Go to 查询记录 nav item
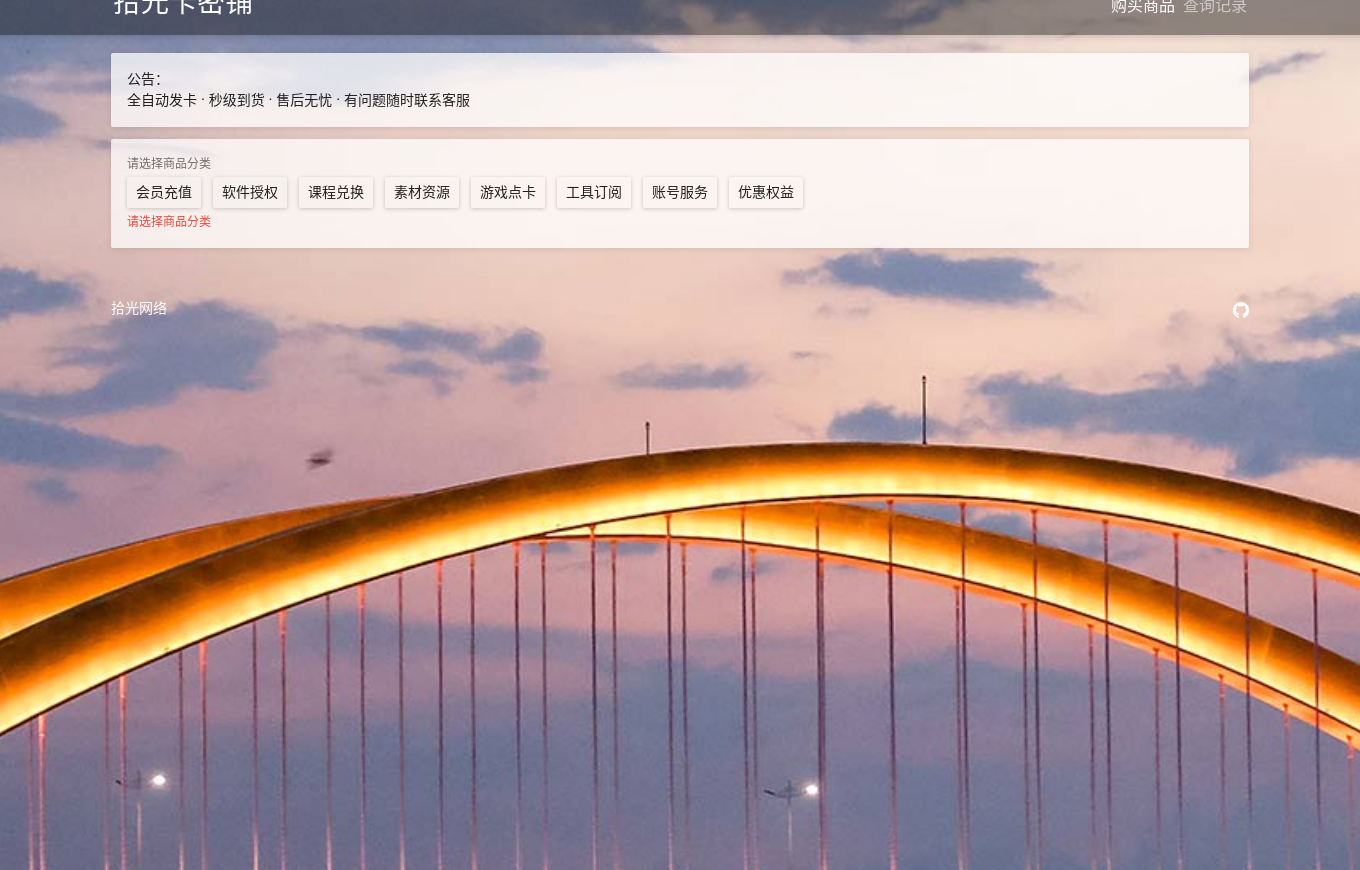This screenshot has width=1360, height=870. coord(1215,7)
